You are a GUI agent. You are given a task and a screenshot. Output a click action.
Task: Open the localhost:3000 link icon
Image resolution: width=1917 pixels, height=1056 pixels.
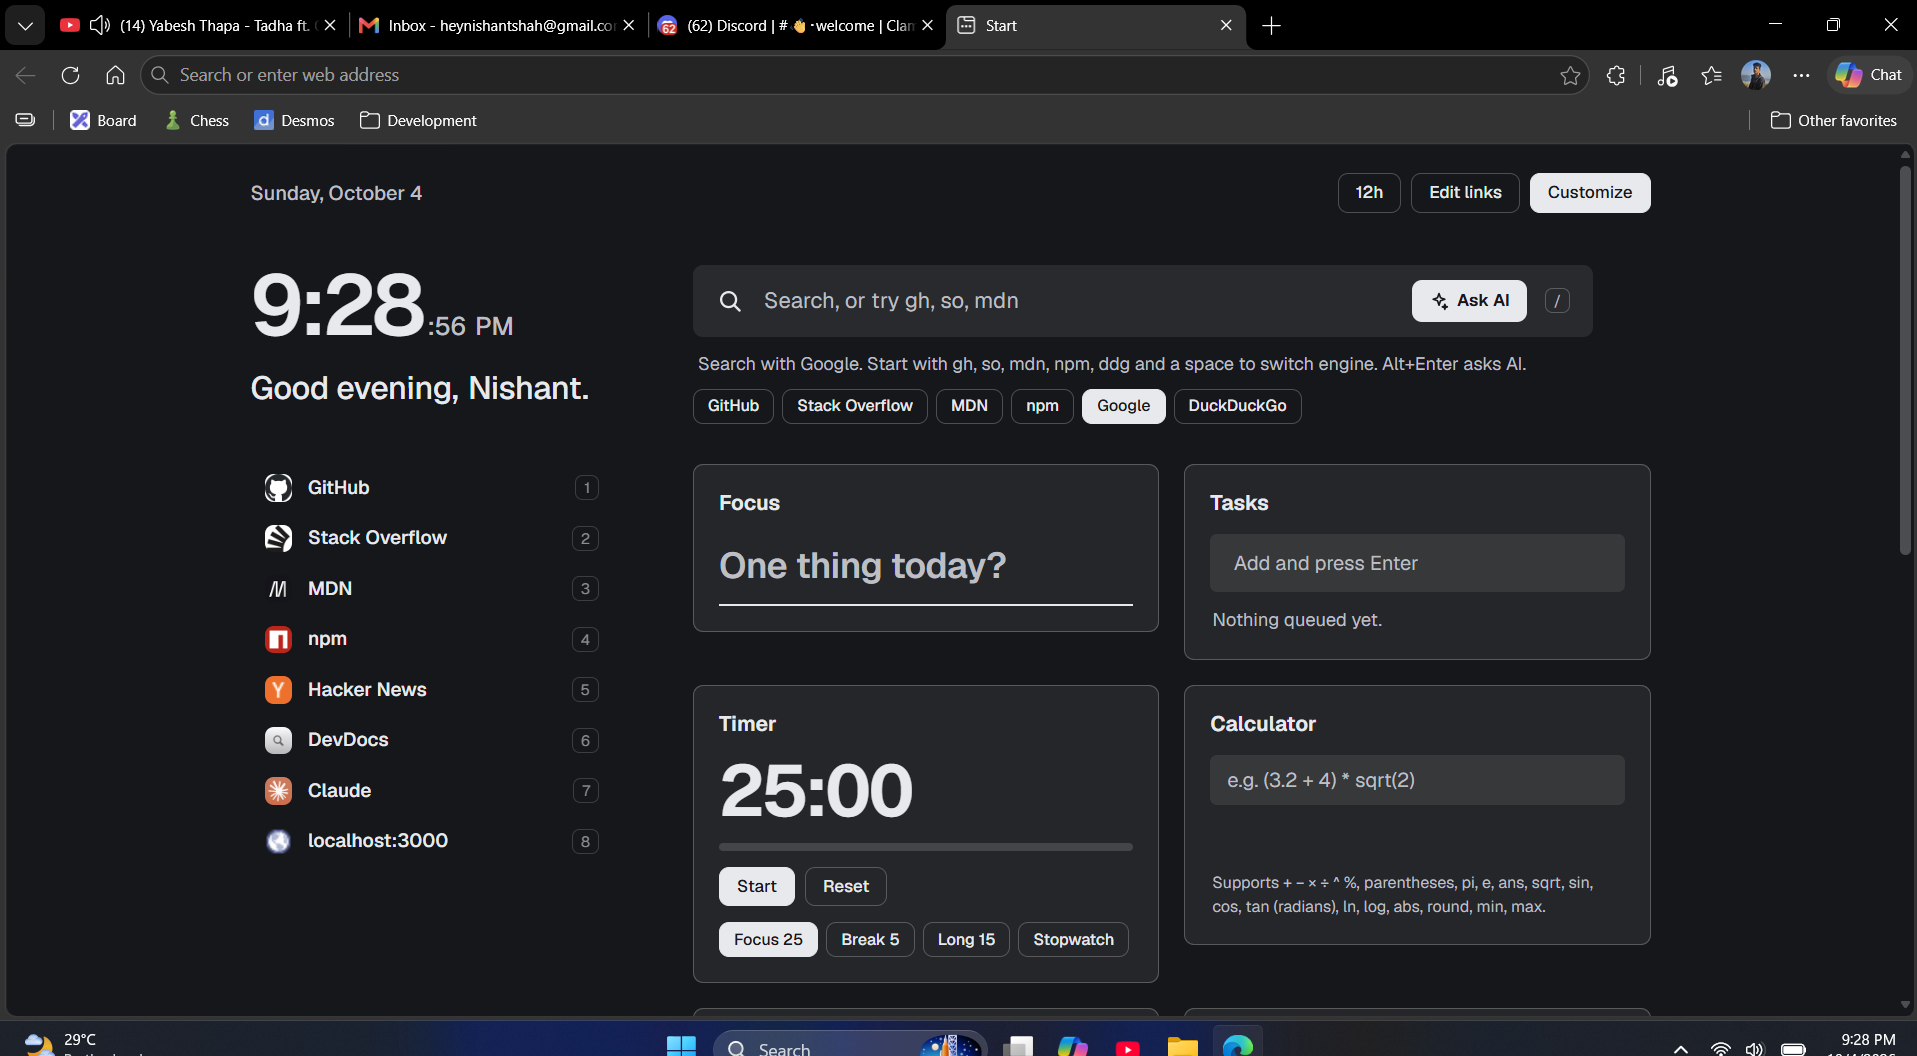click(x=278, y=841)
